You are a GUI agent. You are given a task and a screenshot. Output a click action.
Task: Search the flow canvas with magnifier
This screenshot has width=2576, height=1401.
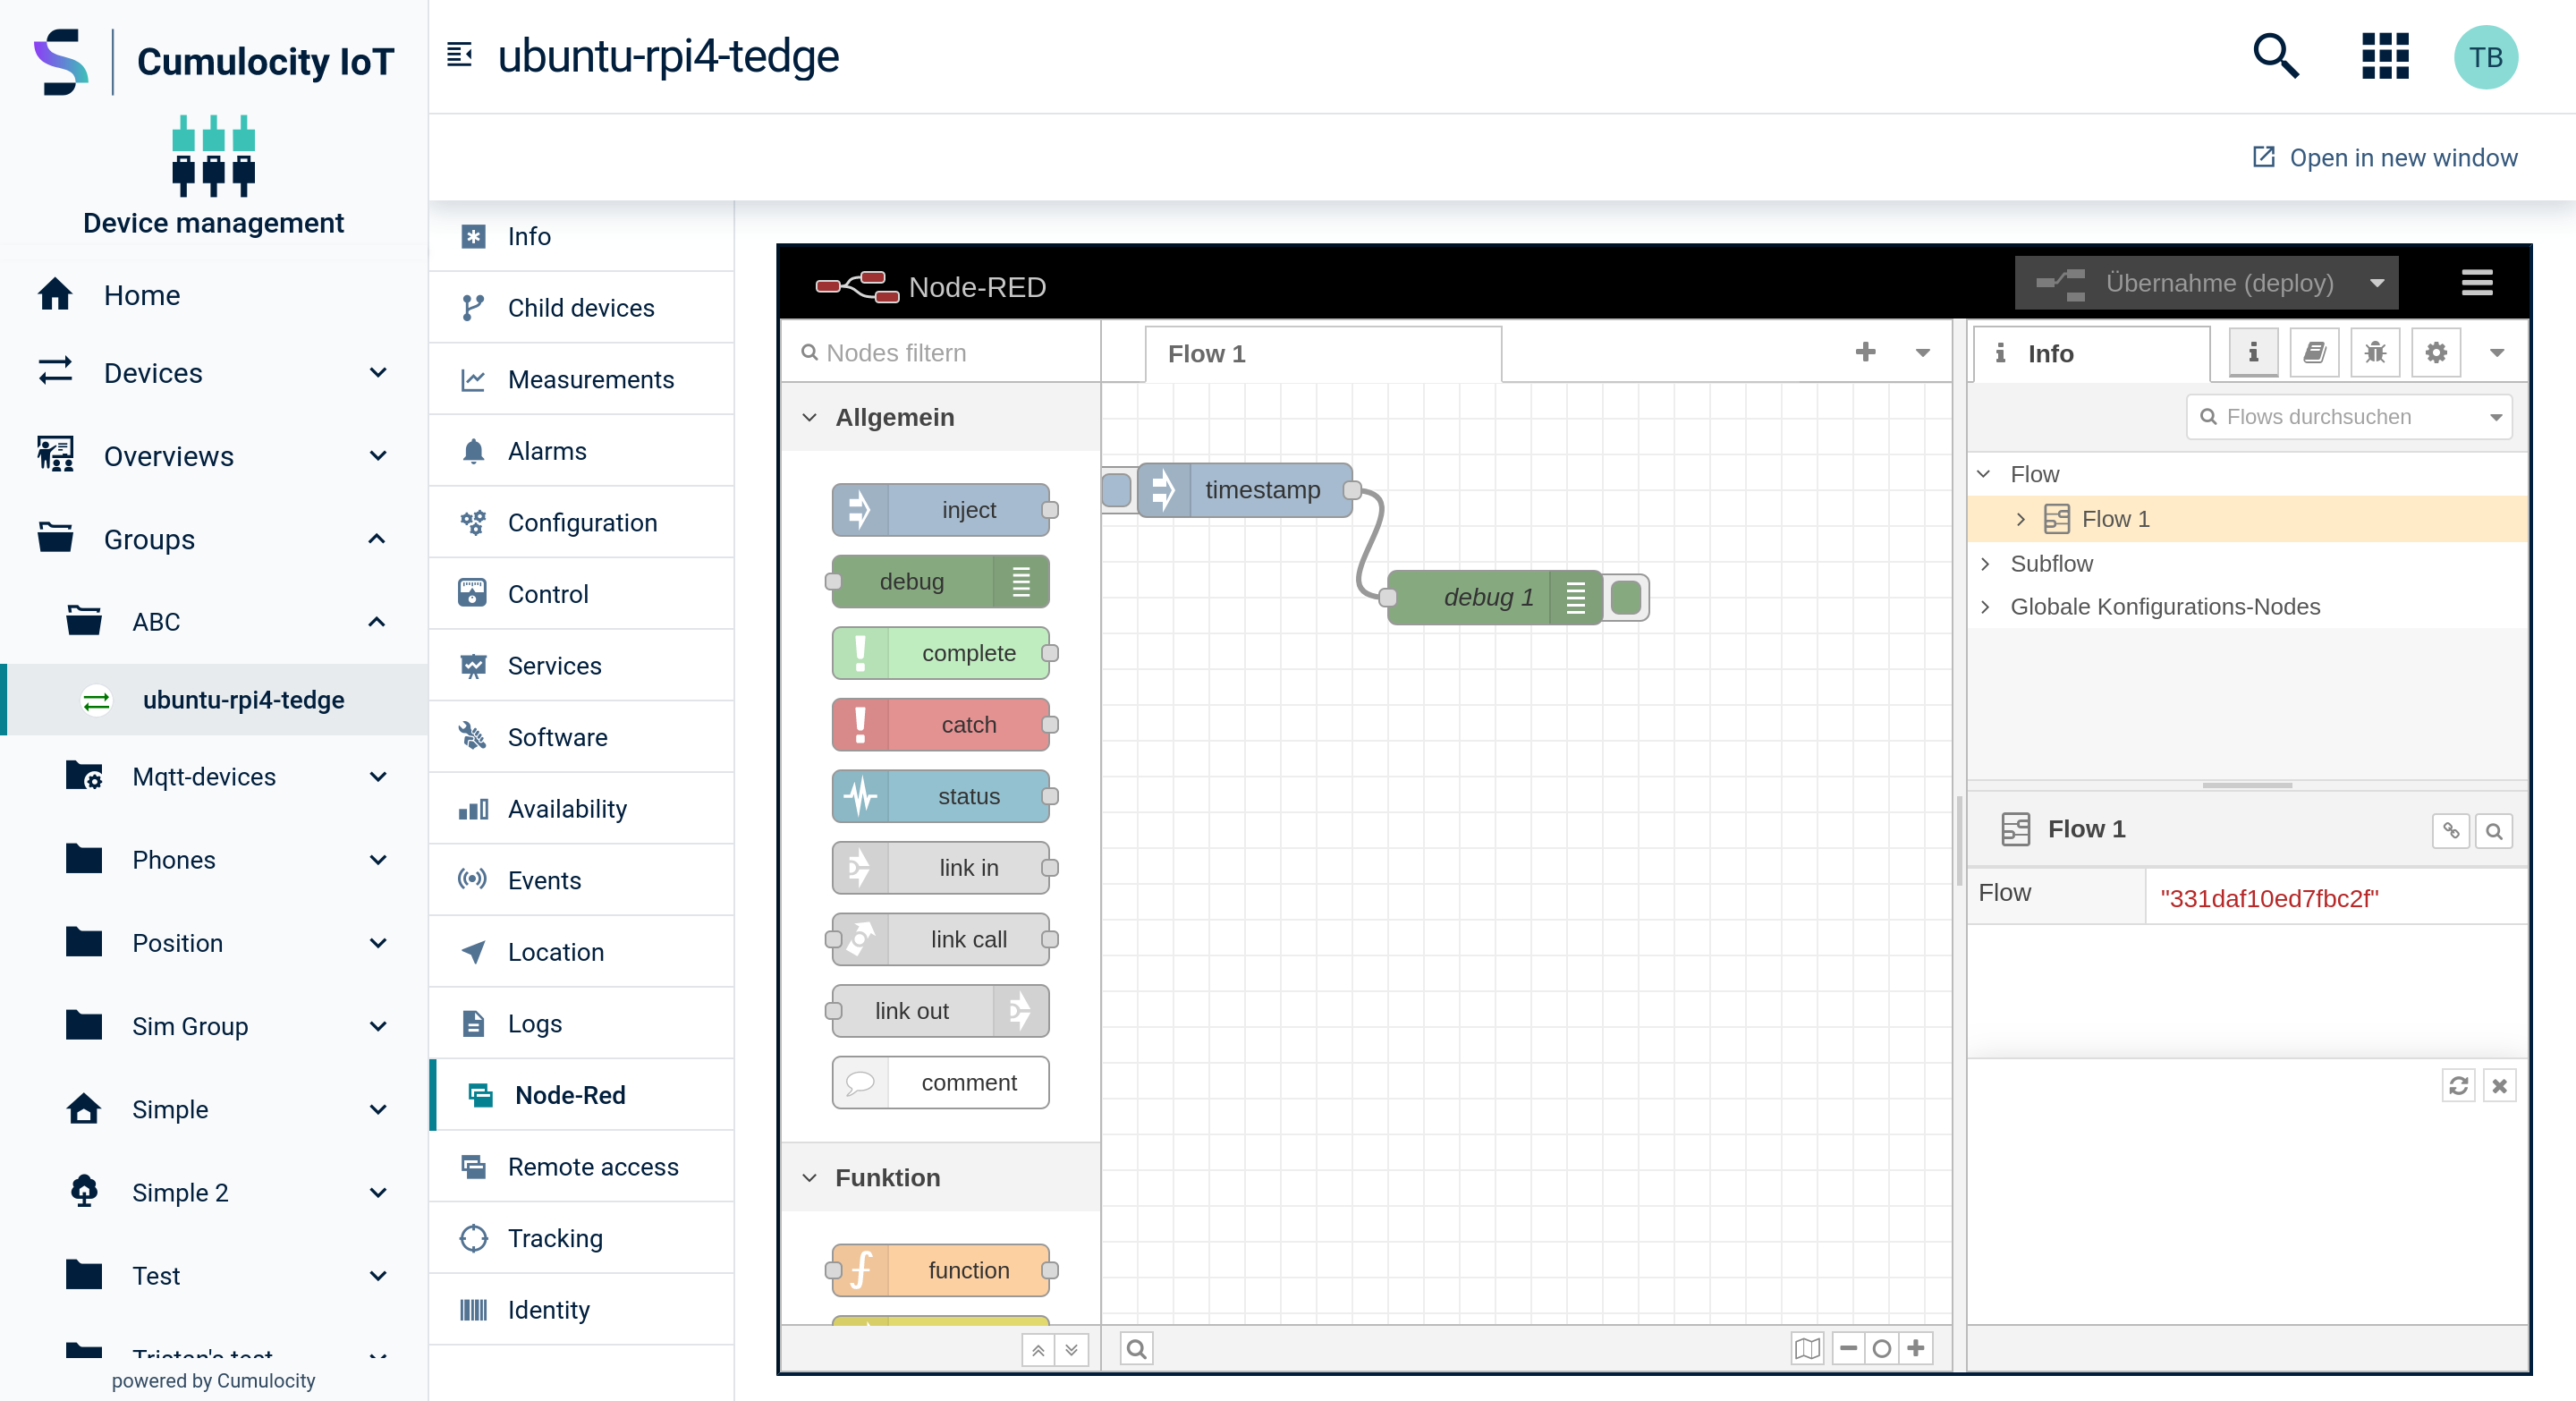click(1136, 1349)
